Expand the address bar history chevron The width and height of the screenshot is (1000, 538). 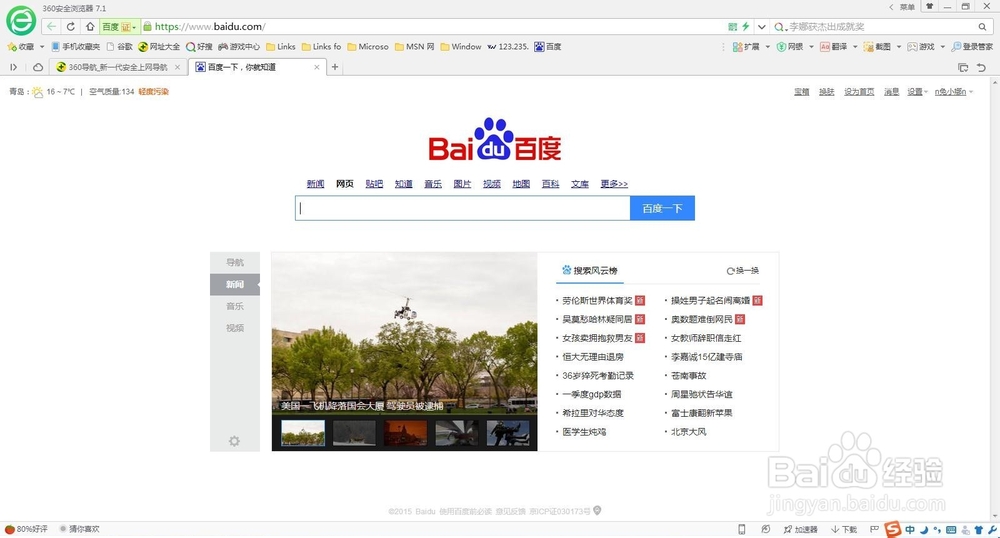pyautogui.click(x=761, y=27)
